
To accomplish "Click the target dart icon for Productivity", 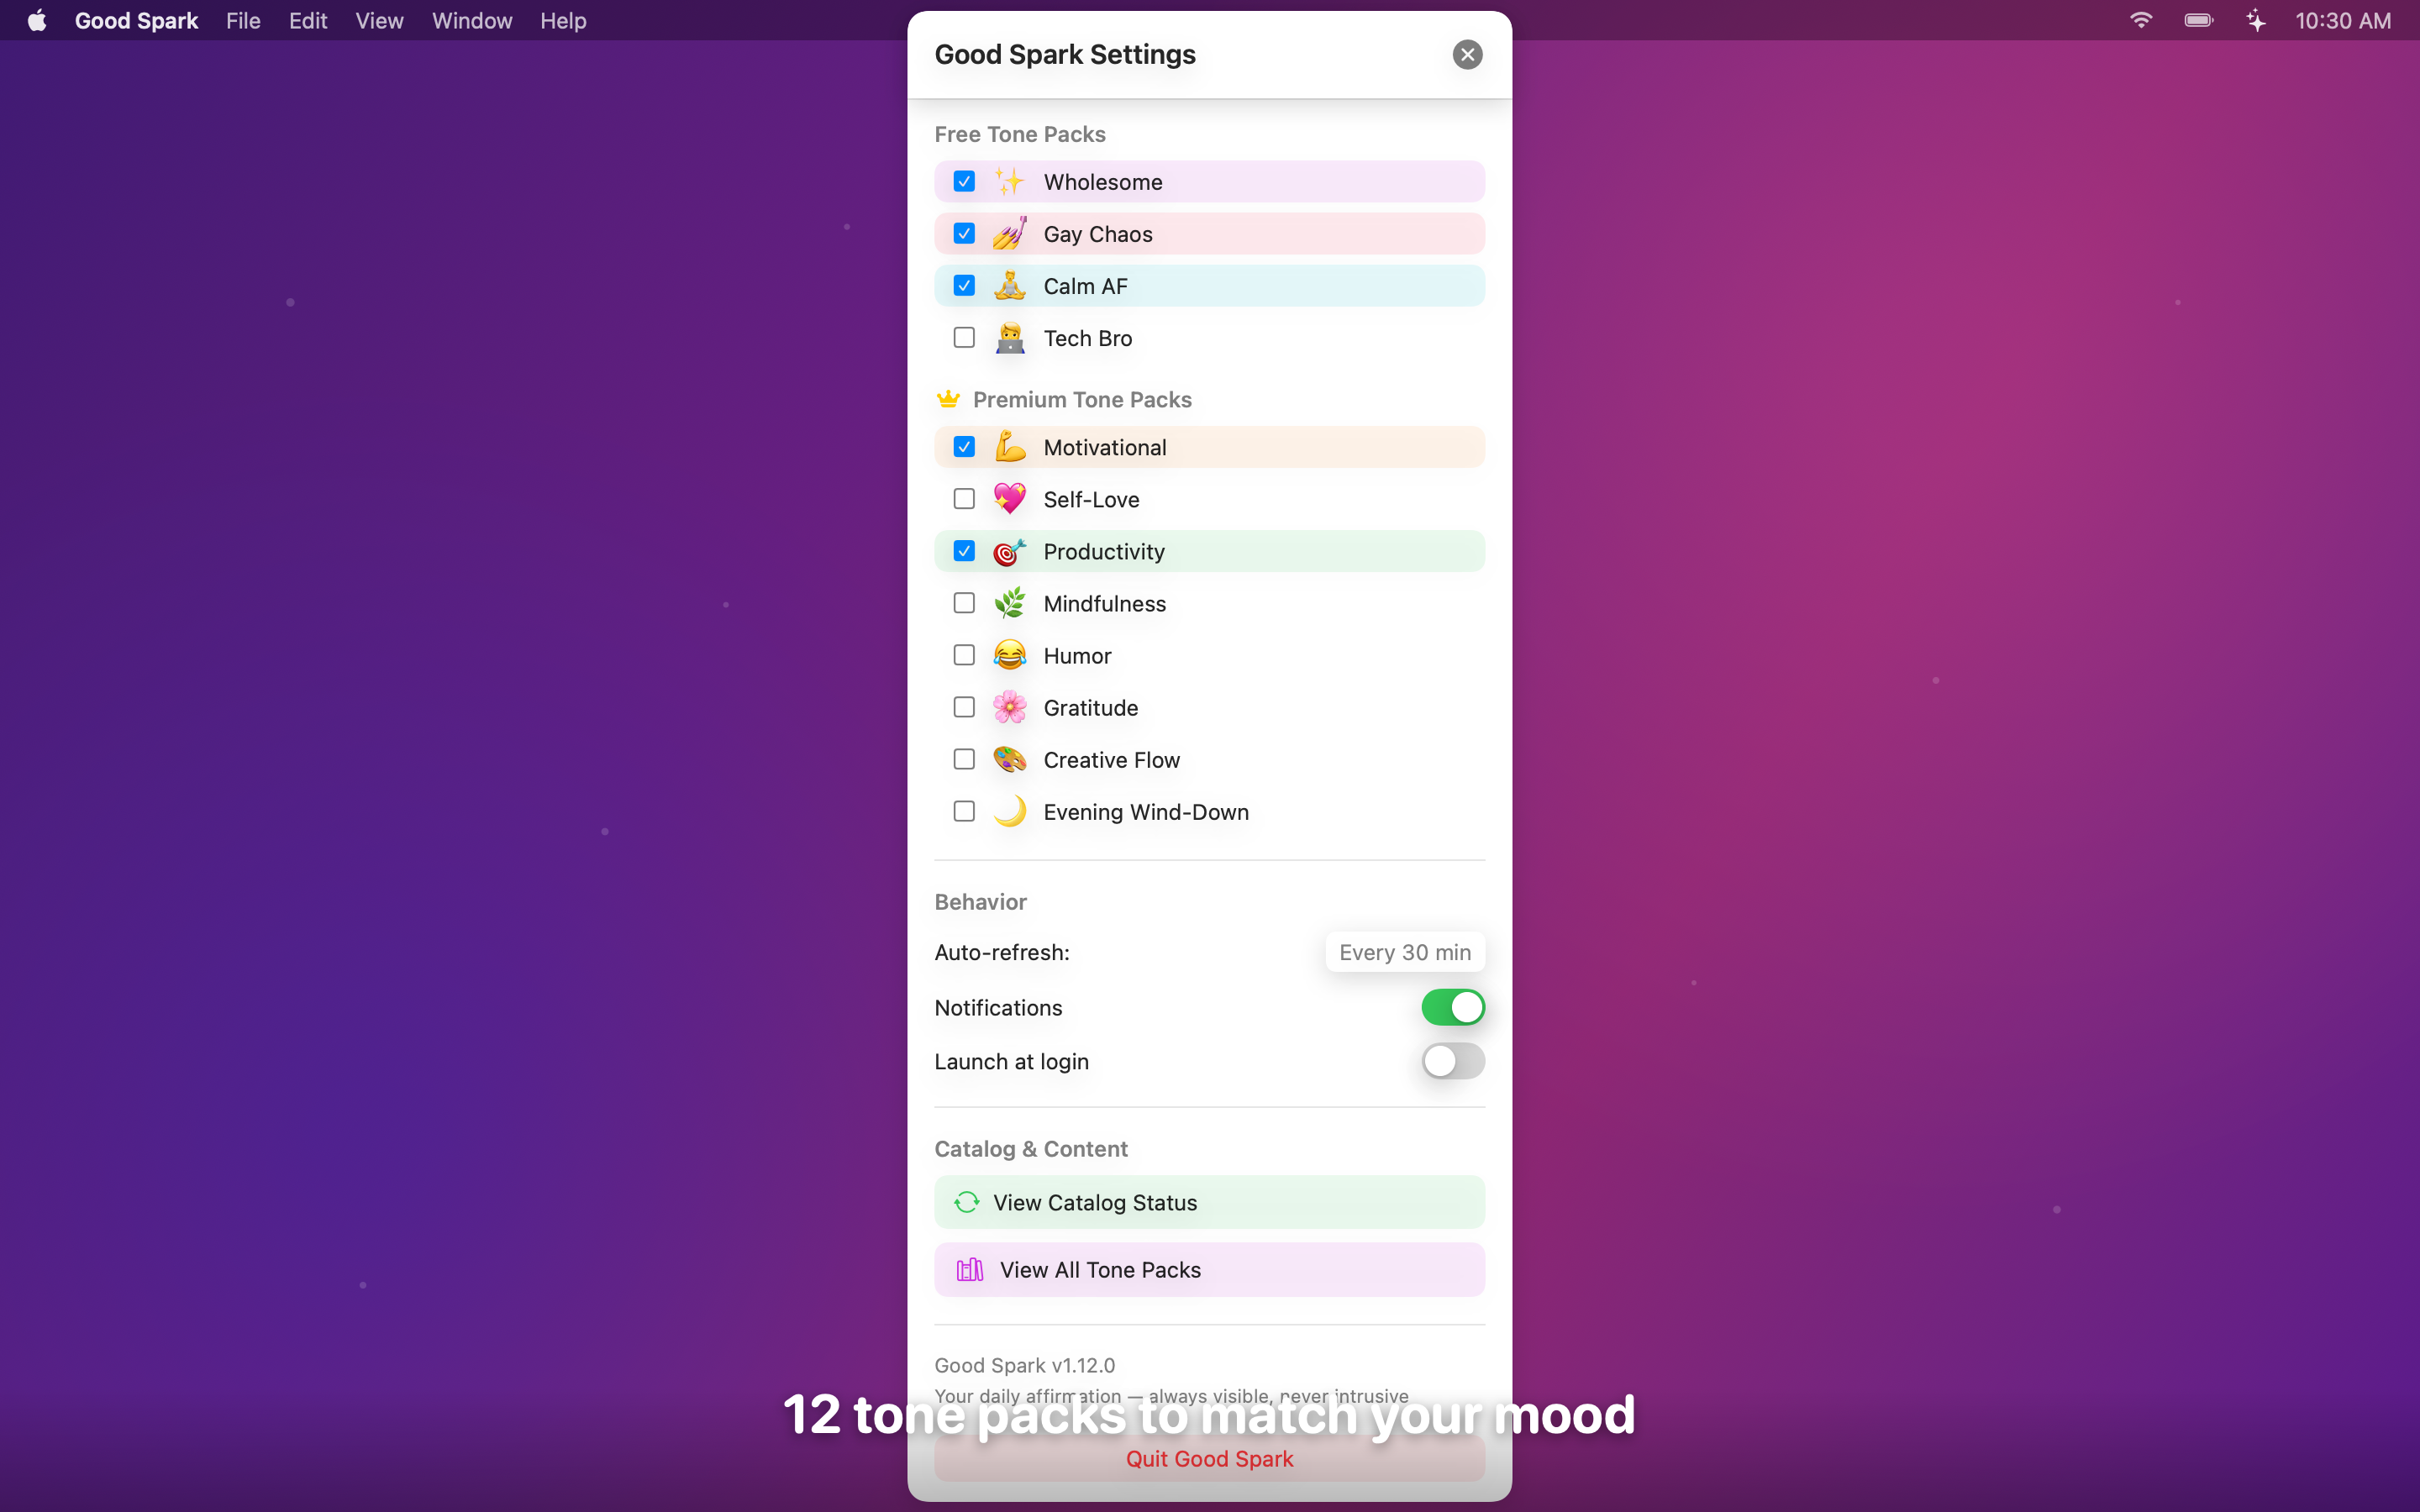I will 1009,551.
